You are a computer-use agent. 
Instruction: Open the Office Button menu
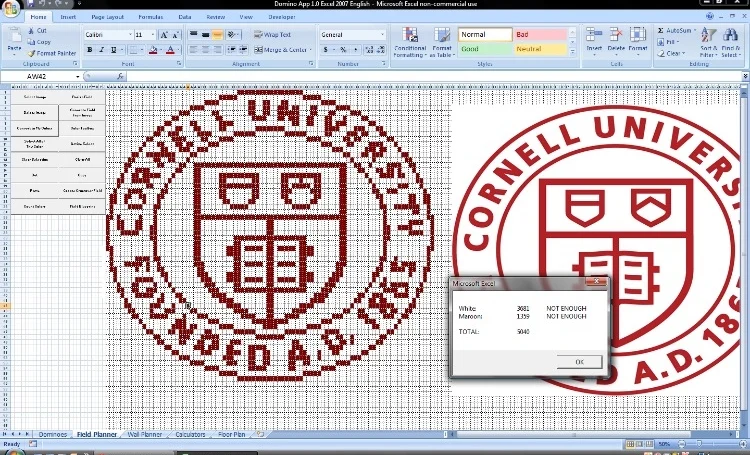click(11, 8)
